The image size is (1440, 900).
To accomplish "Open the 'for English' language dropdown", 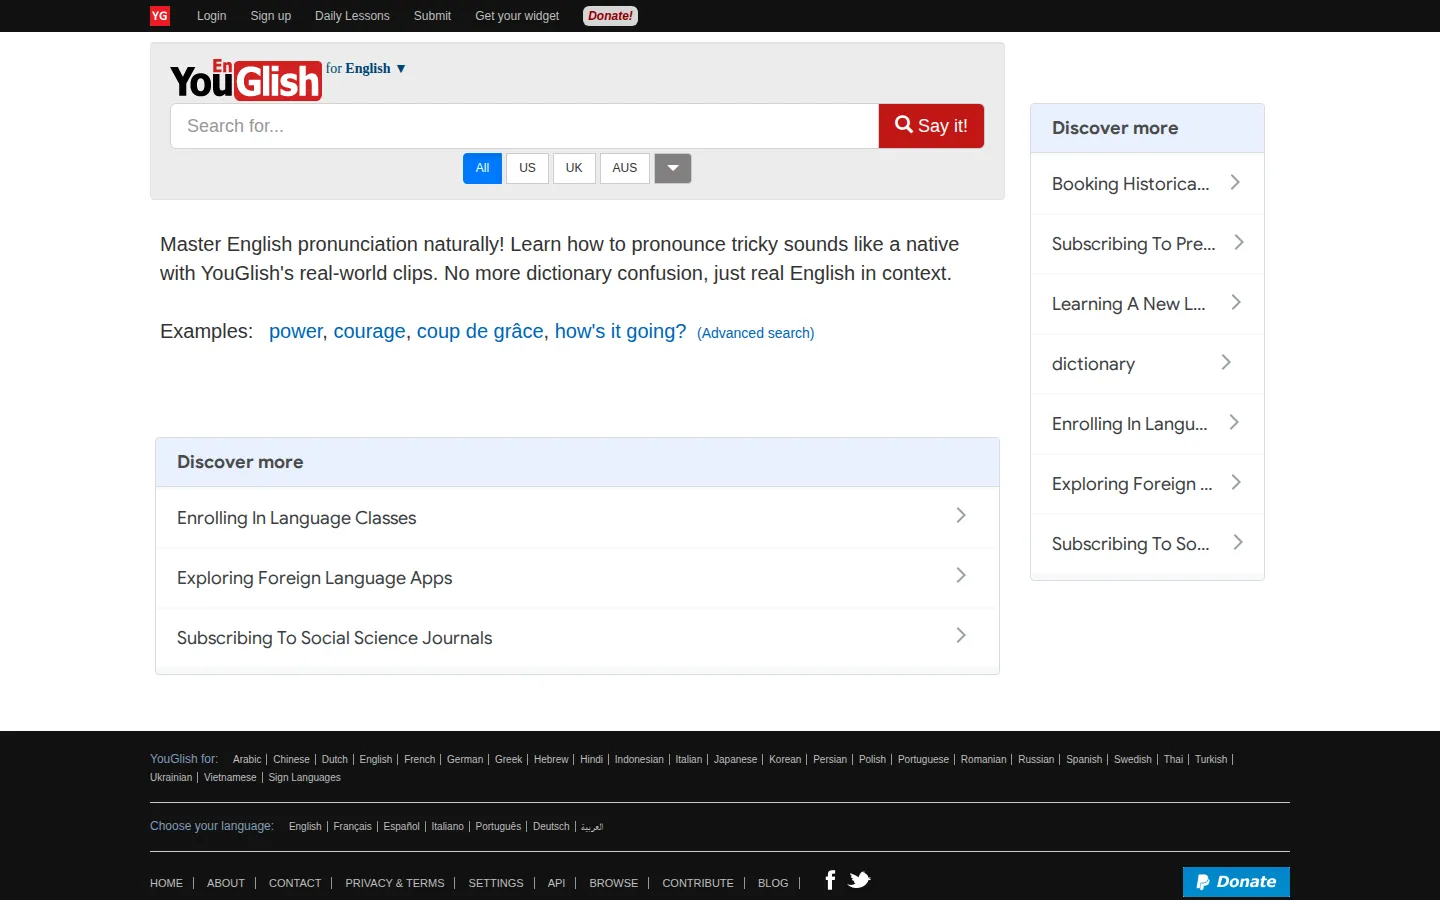I will 366,68.
